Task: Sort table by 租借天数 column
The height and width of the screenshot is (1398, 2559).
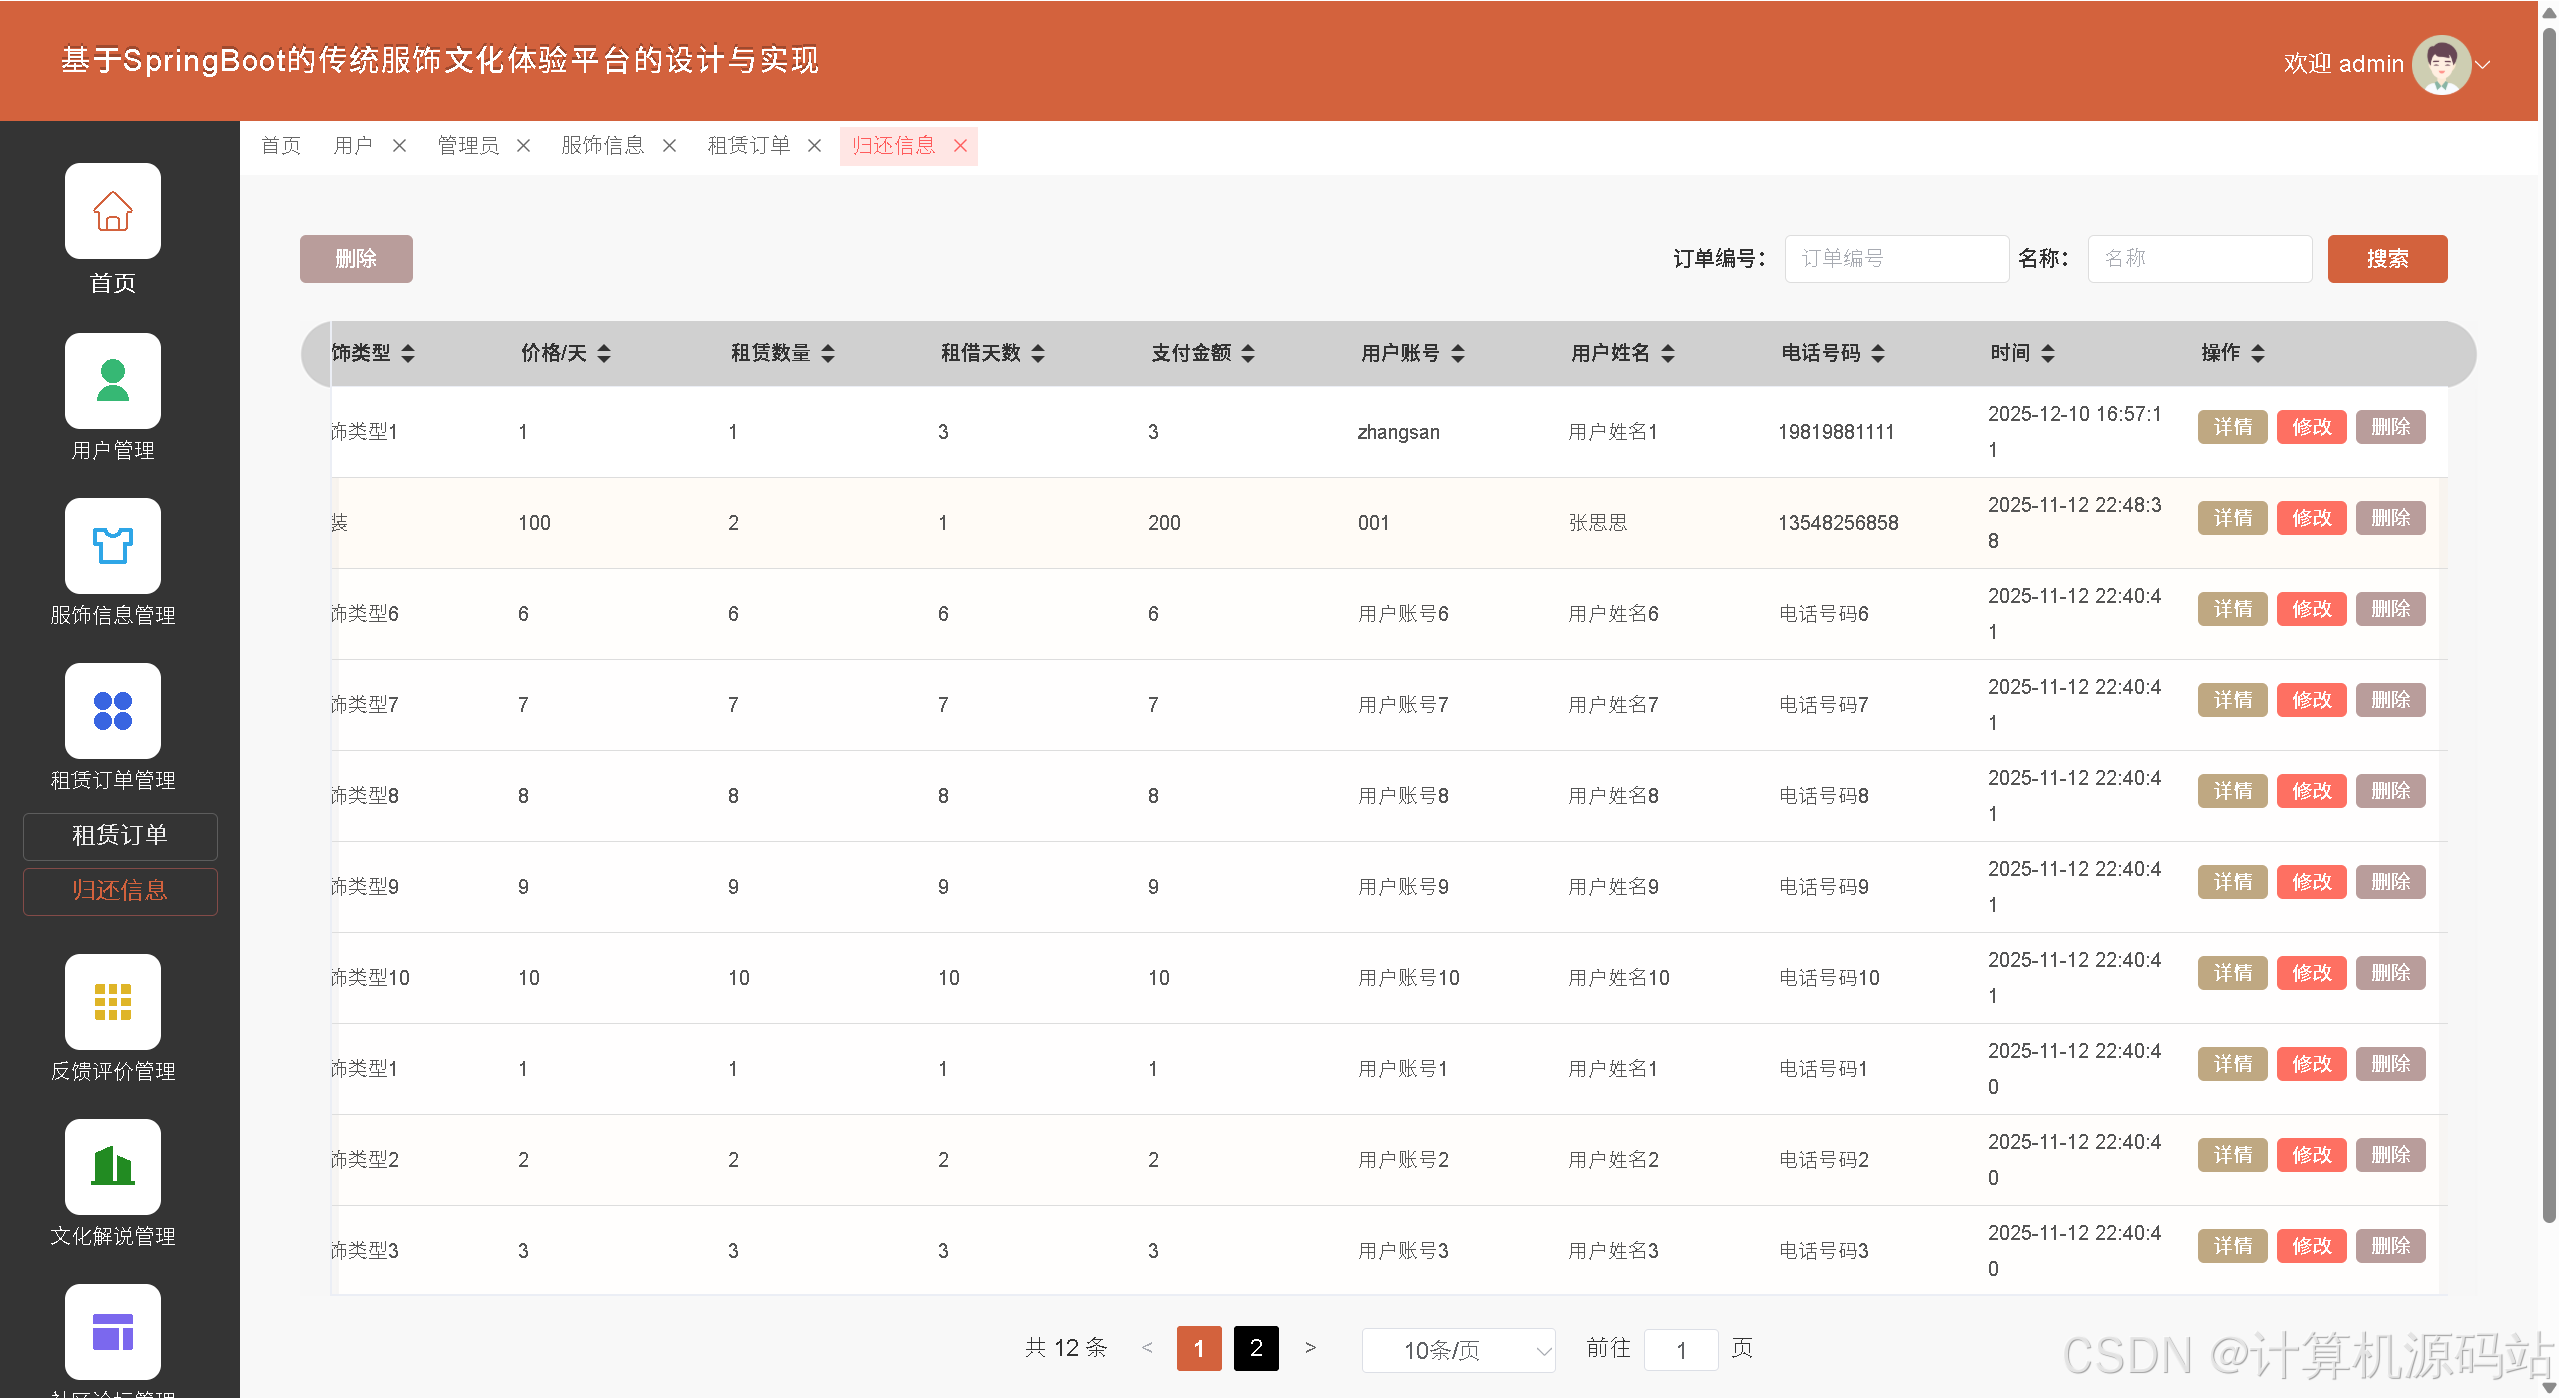Action: (x=1038, y=353)
